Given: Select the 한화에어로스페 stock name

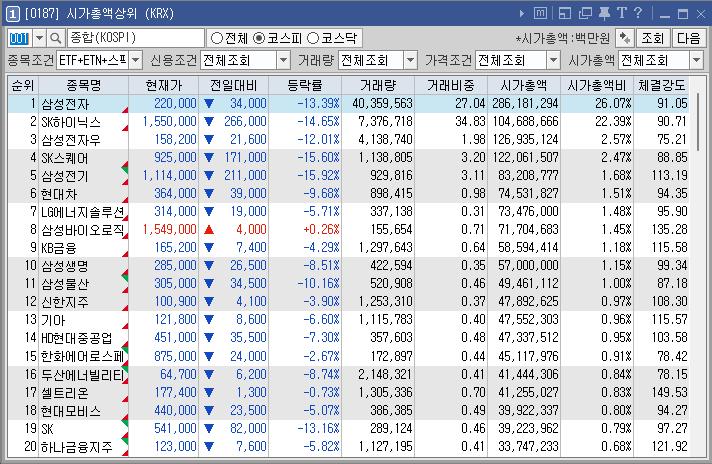Looking at the screenshot, I should click(83, 356).
